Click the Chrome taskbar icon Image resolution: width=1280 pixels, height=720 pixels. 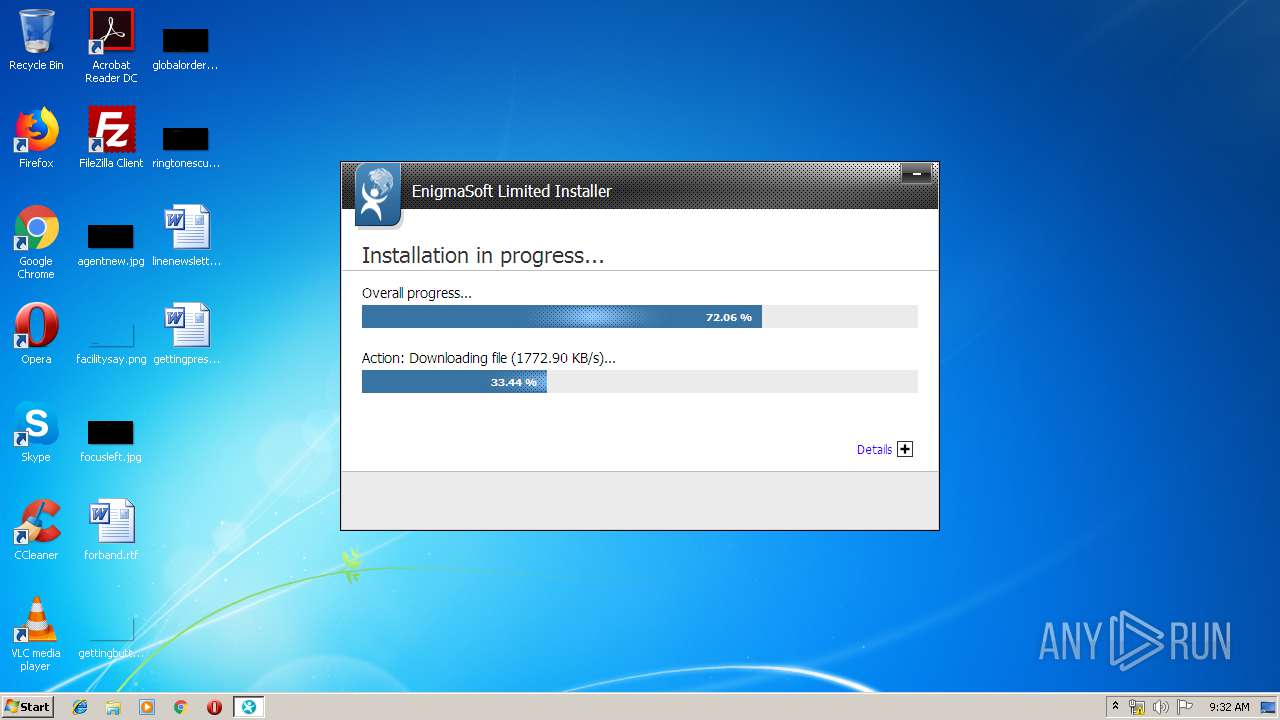click(x=181, y=707)
